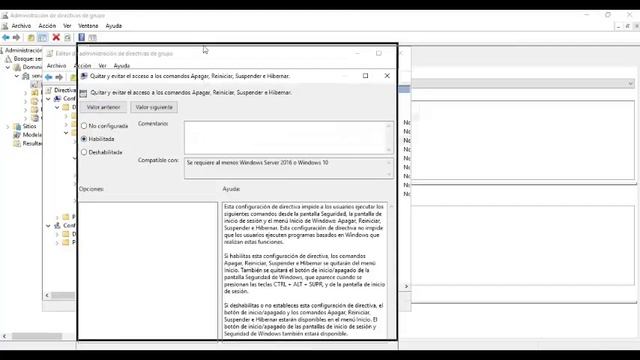This screenshot has height=360, width=640.
Task: Click help paragraph starting 'Si deshabilitas o no estableces'
Action: pos(304,320)
